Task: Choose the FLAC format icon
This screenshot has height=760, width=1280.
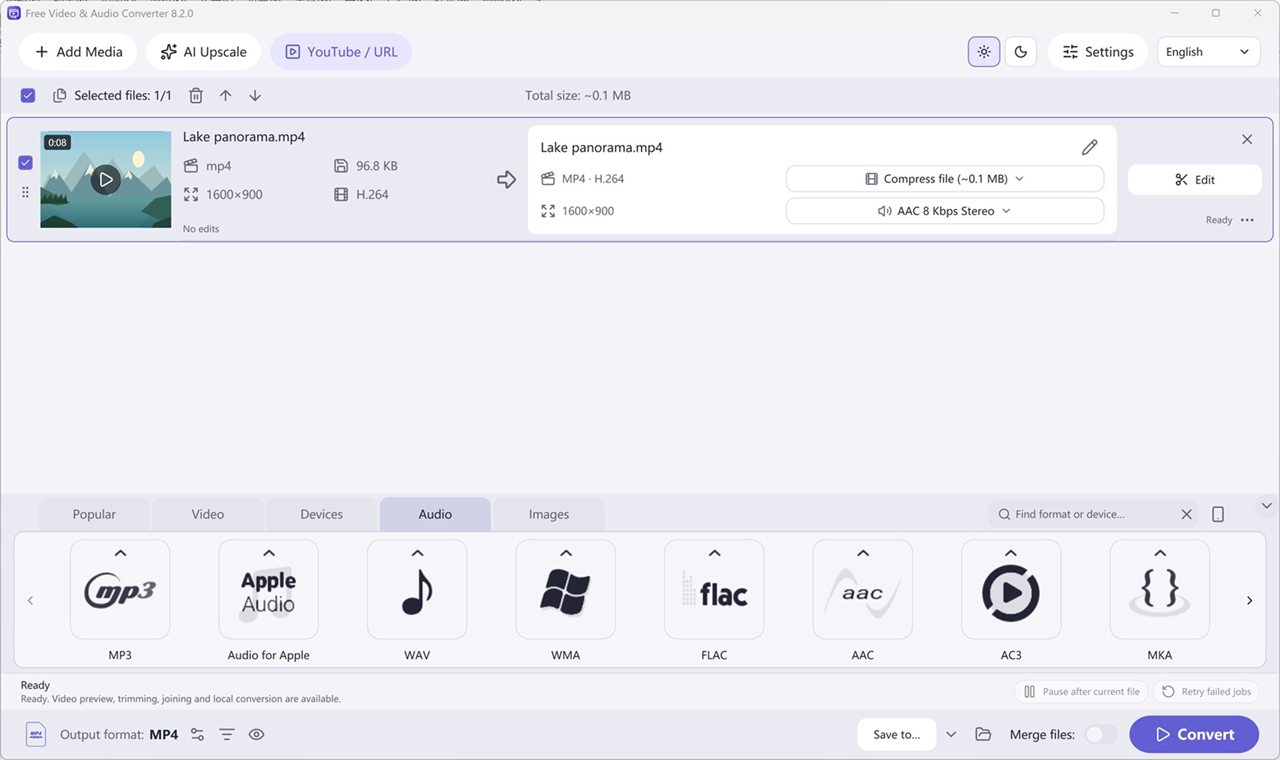Action: pos(714,589)
